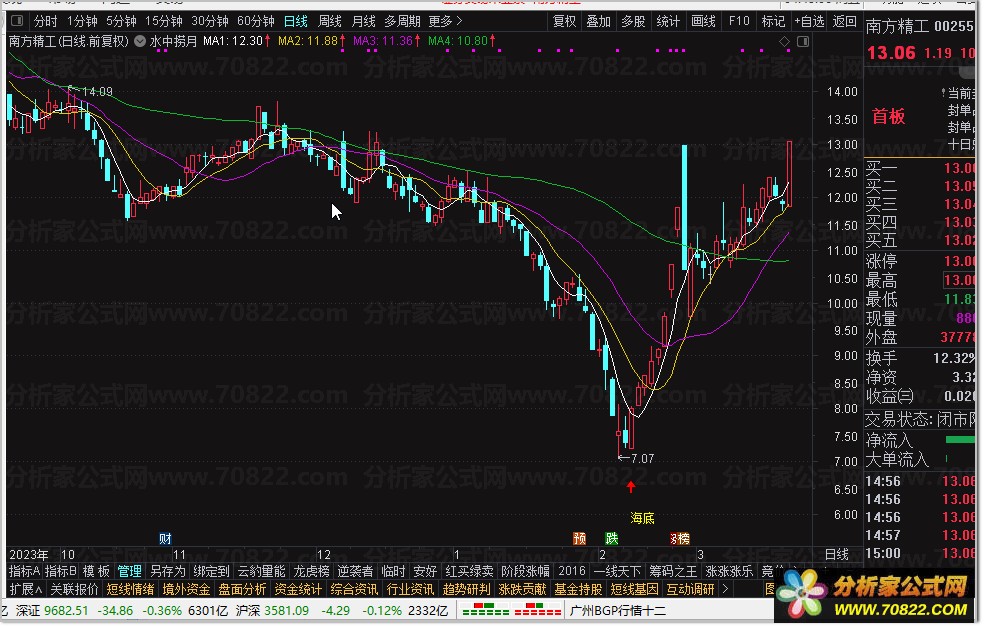Select the 逆袭者 indicator

(355, 571)
